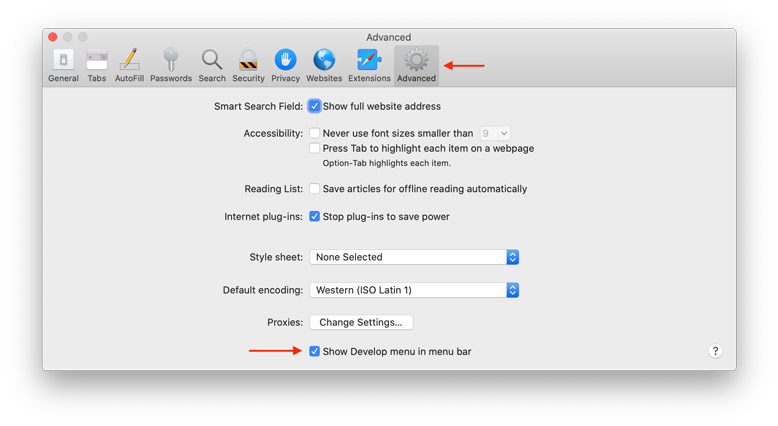Screen dimensions: 778x426
Task: Open the Passwords key icon pane
Action: tap(171, 65)
